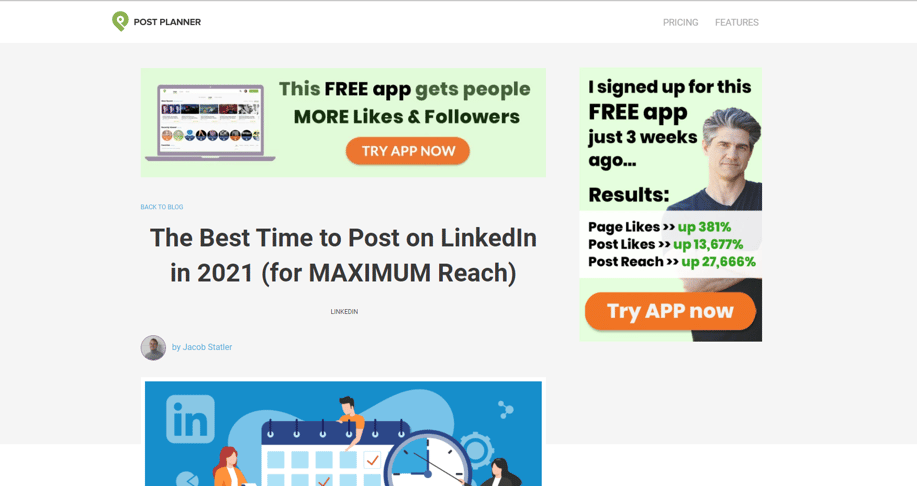The width and height of the screenshot is (917, 486).
Task: Go back via BACK TO BLOG link
Action: [162, 207]
